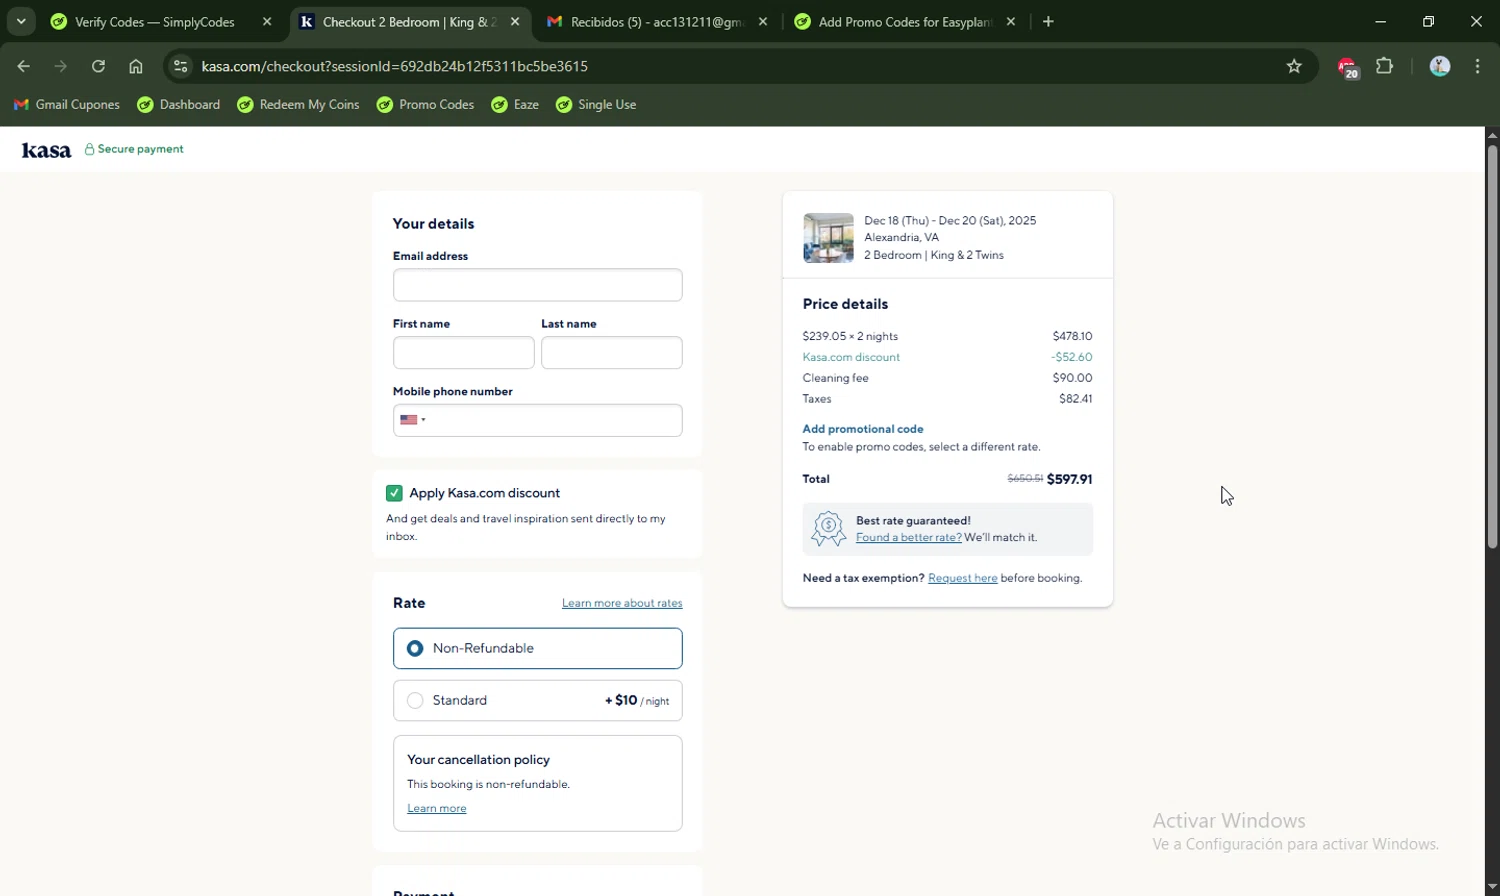Image resolution: width=1500 pixels, height=896 pixels.
Task: Open the tab search dropdown arrow
Action: pyautogui.click(x=21, y=21)
